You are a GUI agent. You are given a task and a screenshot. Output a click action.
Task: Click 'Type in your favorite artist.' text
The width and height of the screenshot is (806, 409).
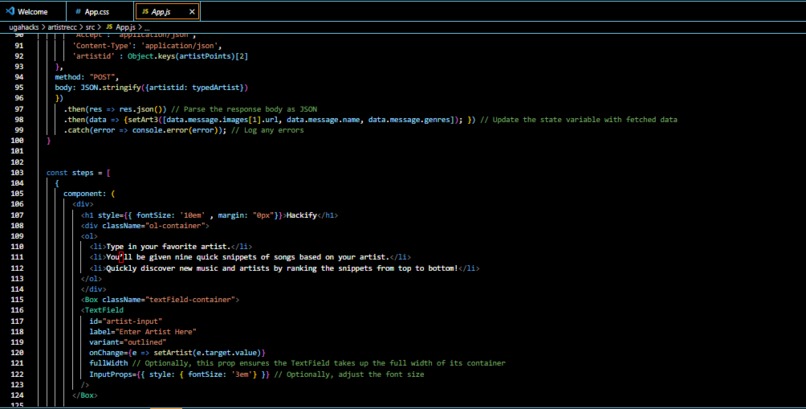coord(169,247)
